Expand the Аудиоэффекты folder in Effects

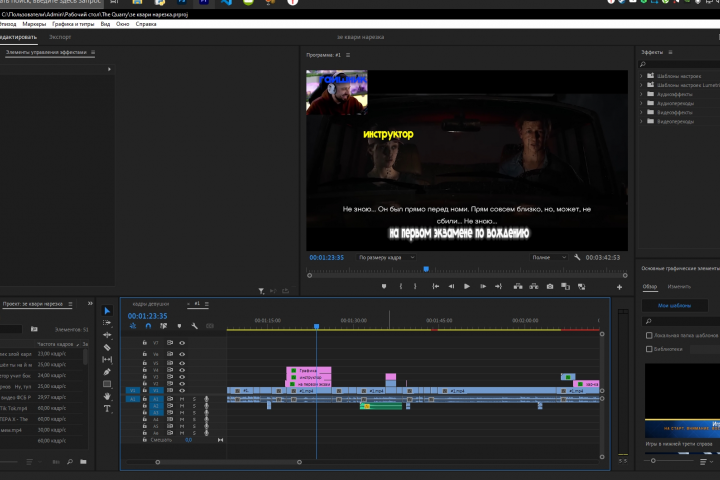tap(641, 95)
